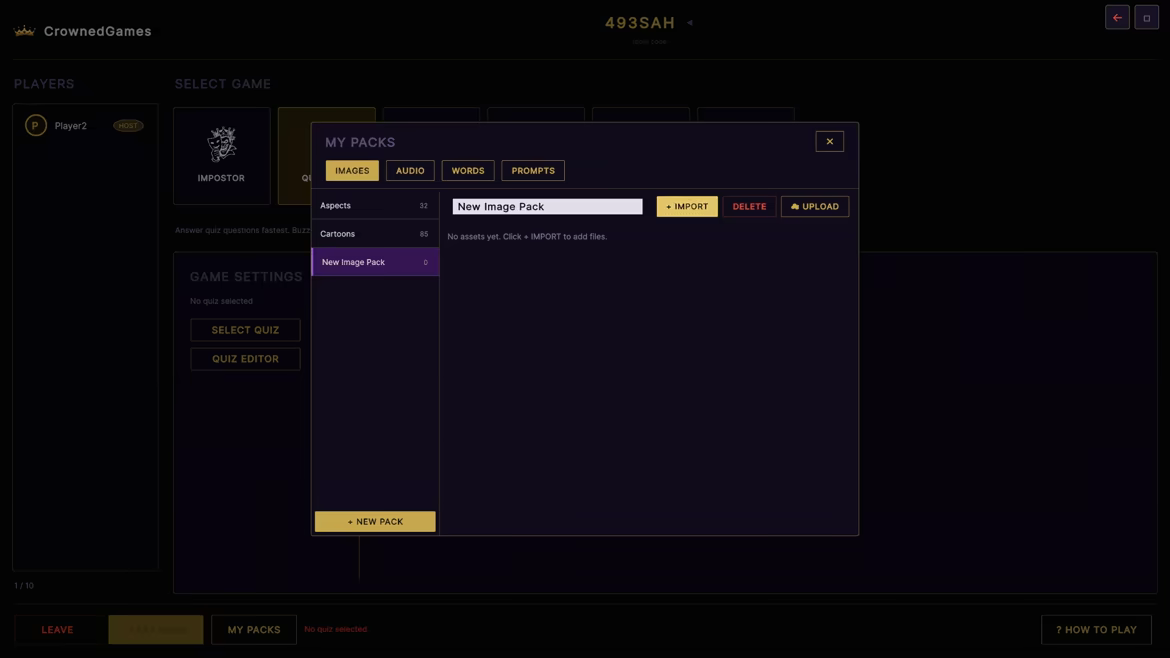Click the + Import button
1170x658 pixels.
pyautogui.click(x=686, y=207)
